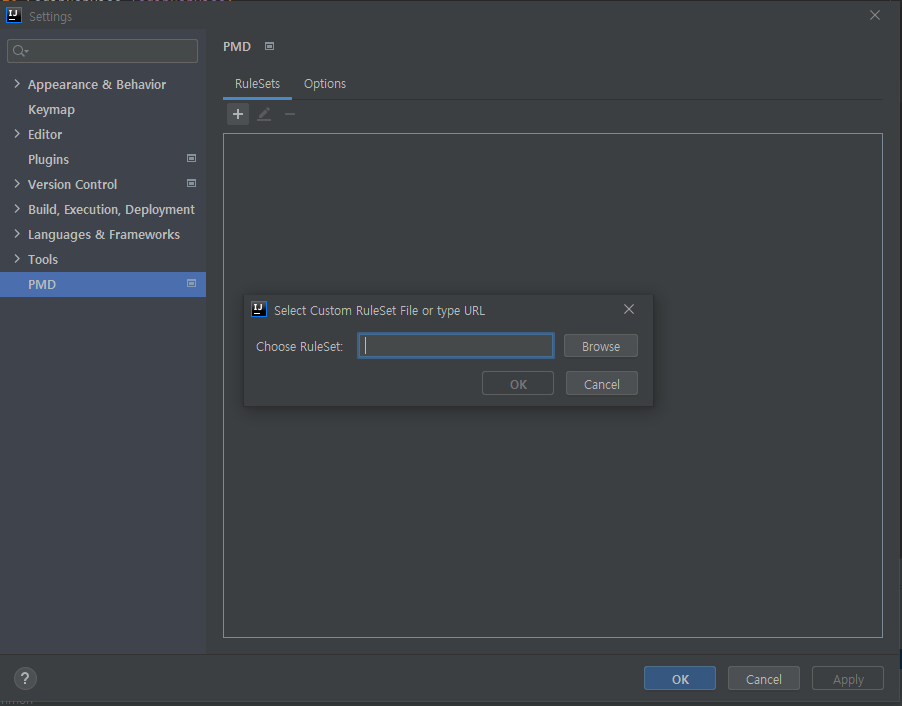Expand Build, Execution, Deployment section
The width and height of the screenshot is (902, 706).
[x=17, y=209]
